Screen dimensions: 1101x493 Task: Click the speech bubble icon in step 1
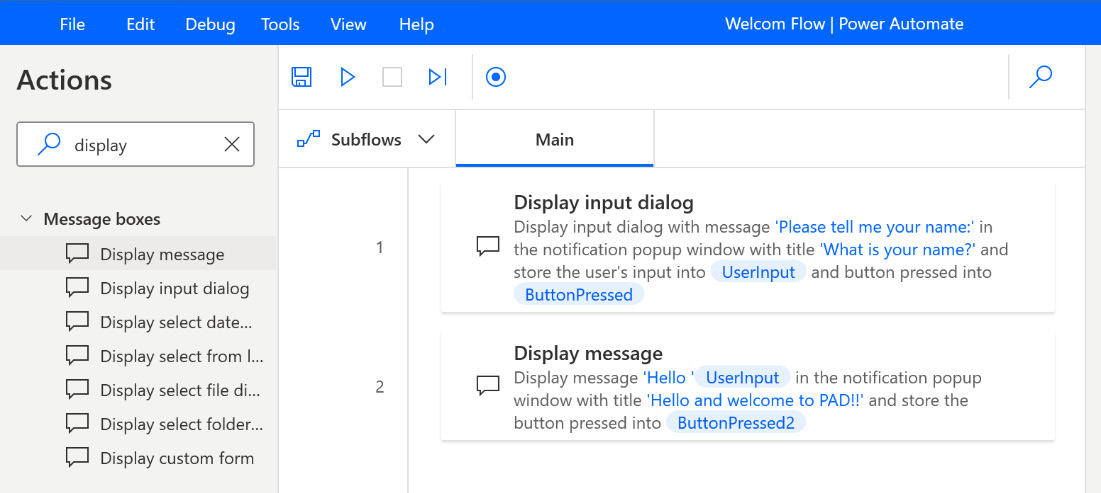pos(488,246)
